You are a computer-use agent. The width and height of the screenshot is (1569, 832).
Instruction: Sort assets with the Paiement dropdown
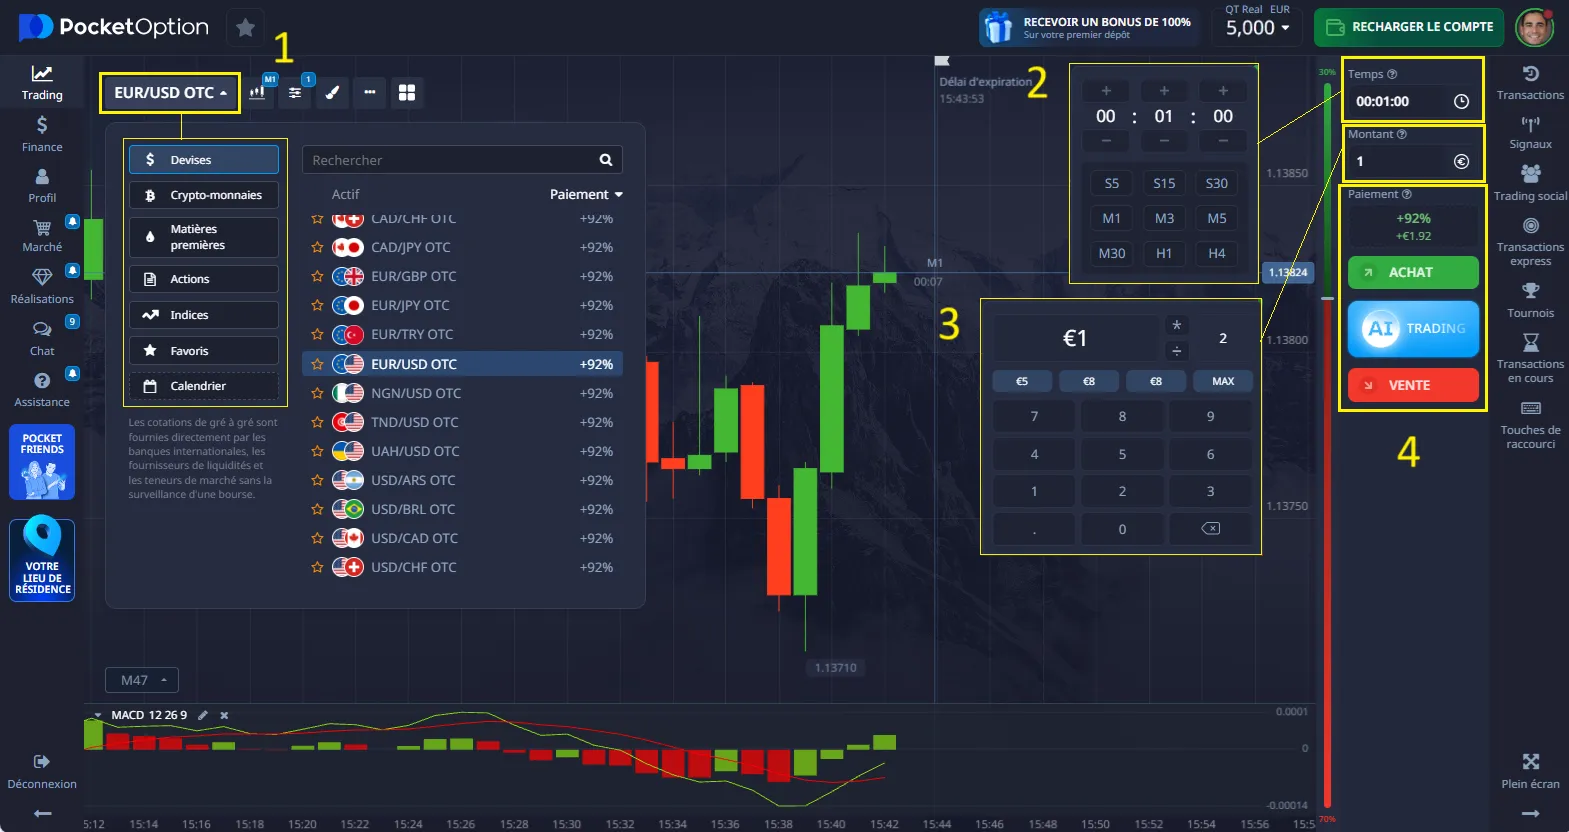[586, 194]
